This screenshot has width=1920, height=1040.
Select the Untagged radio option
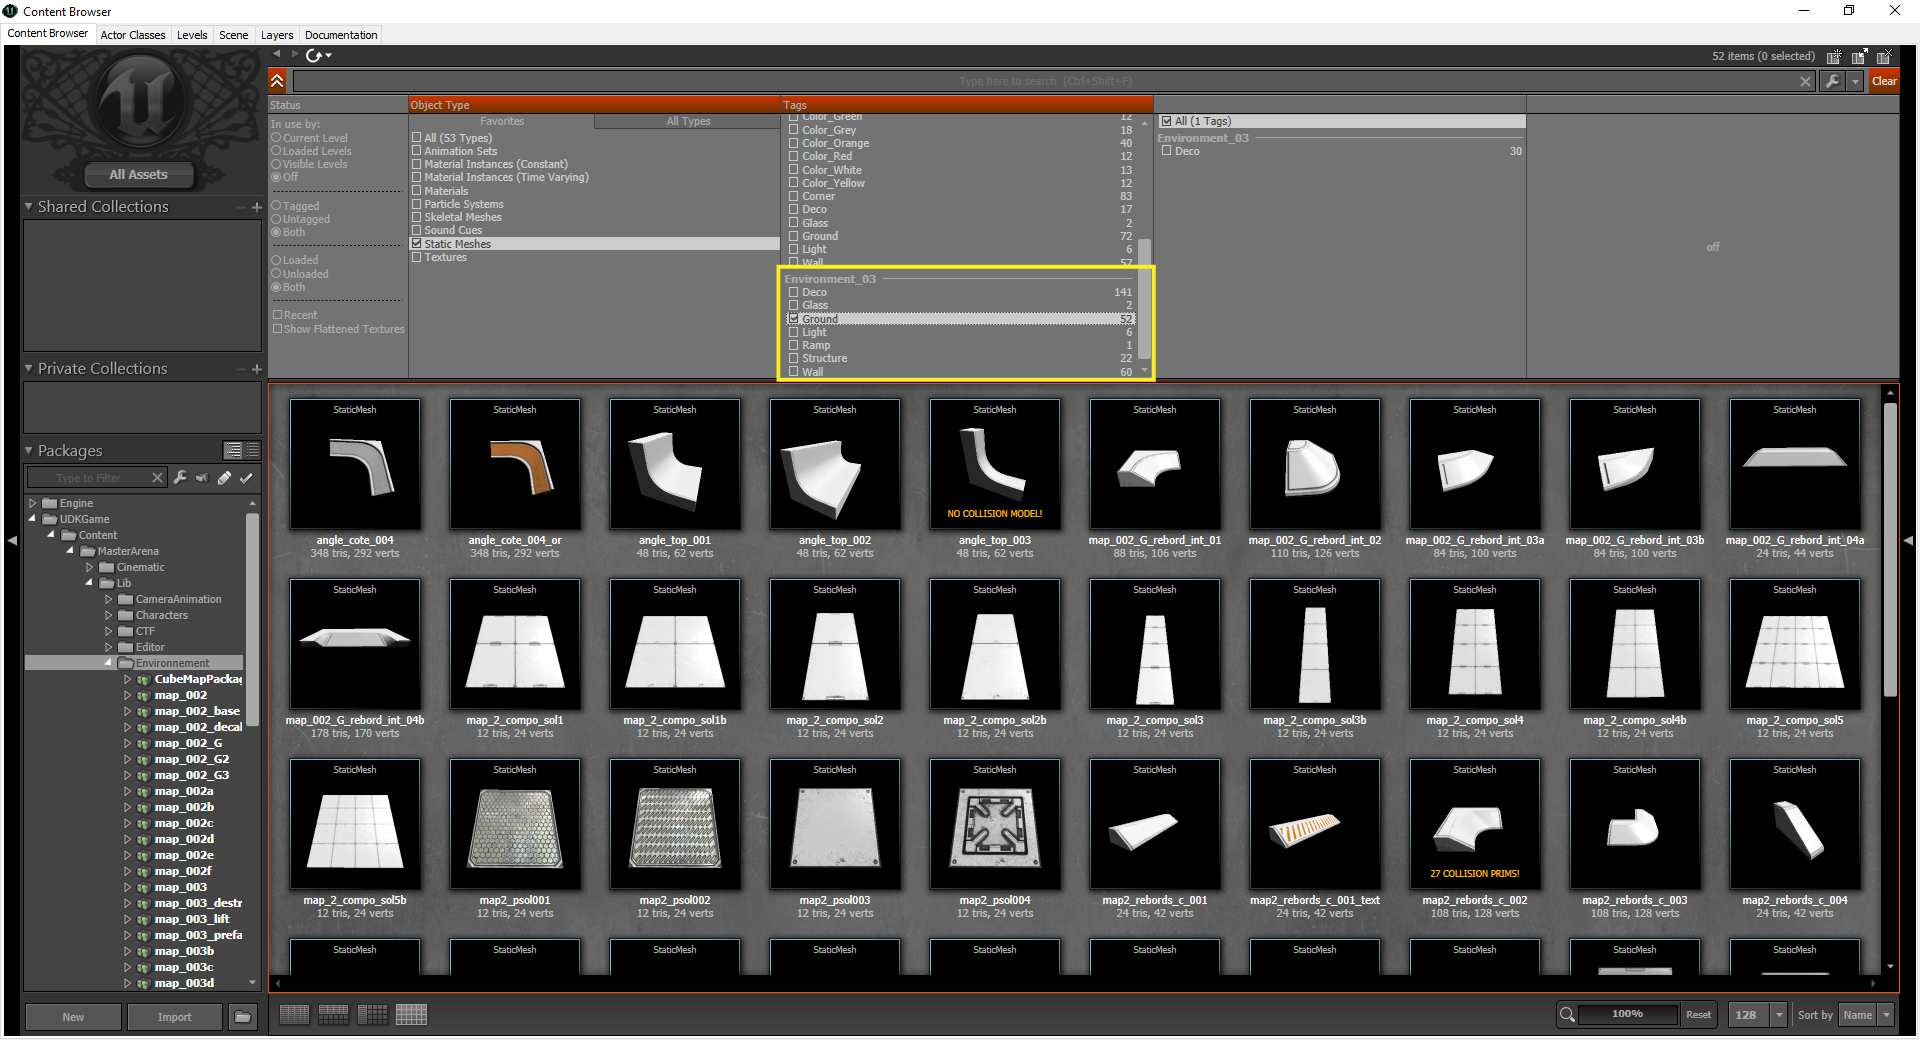click(276, 219)
